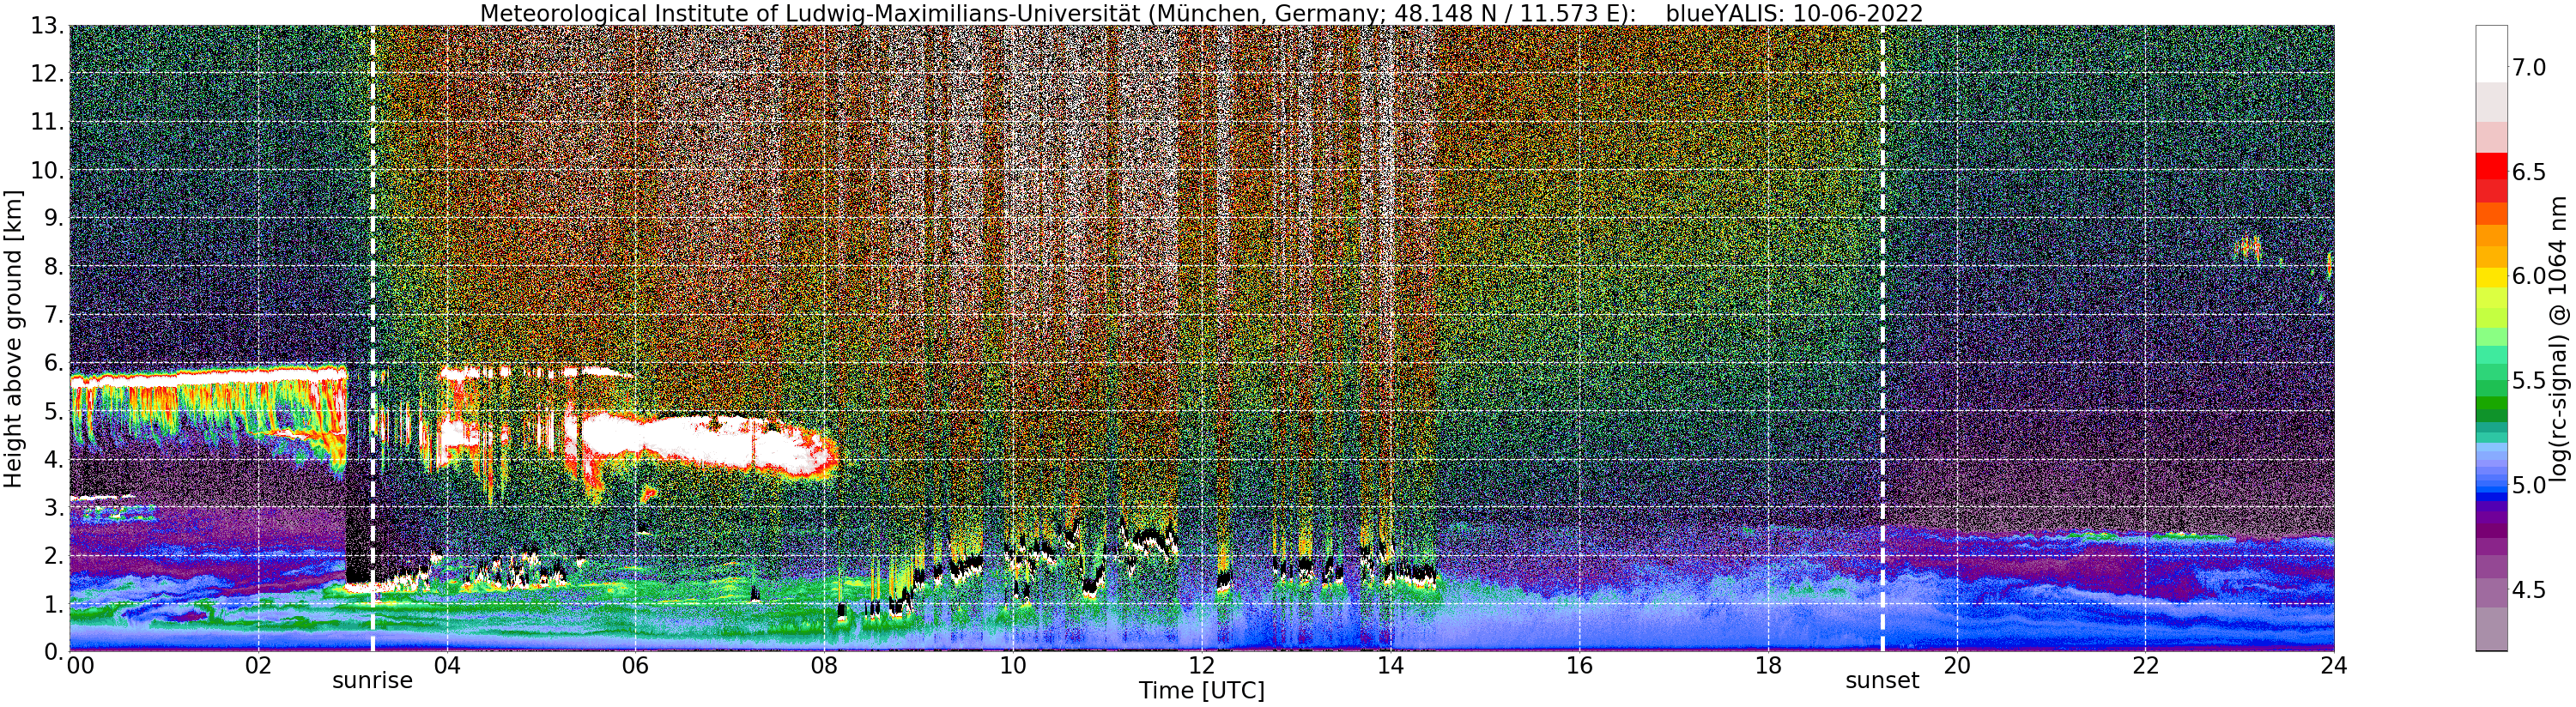Viewport: 2576px width, 707px height.
Task: Click the x-axis tick label '20'
Action: pyautogui.click(x=1956, y=666)
